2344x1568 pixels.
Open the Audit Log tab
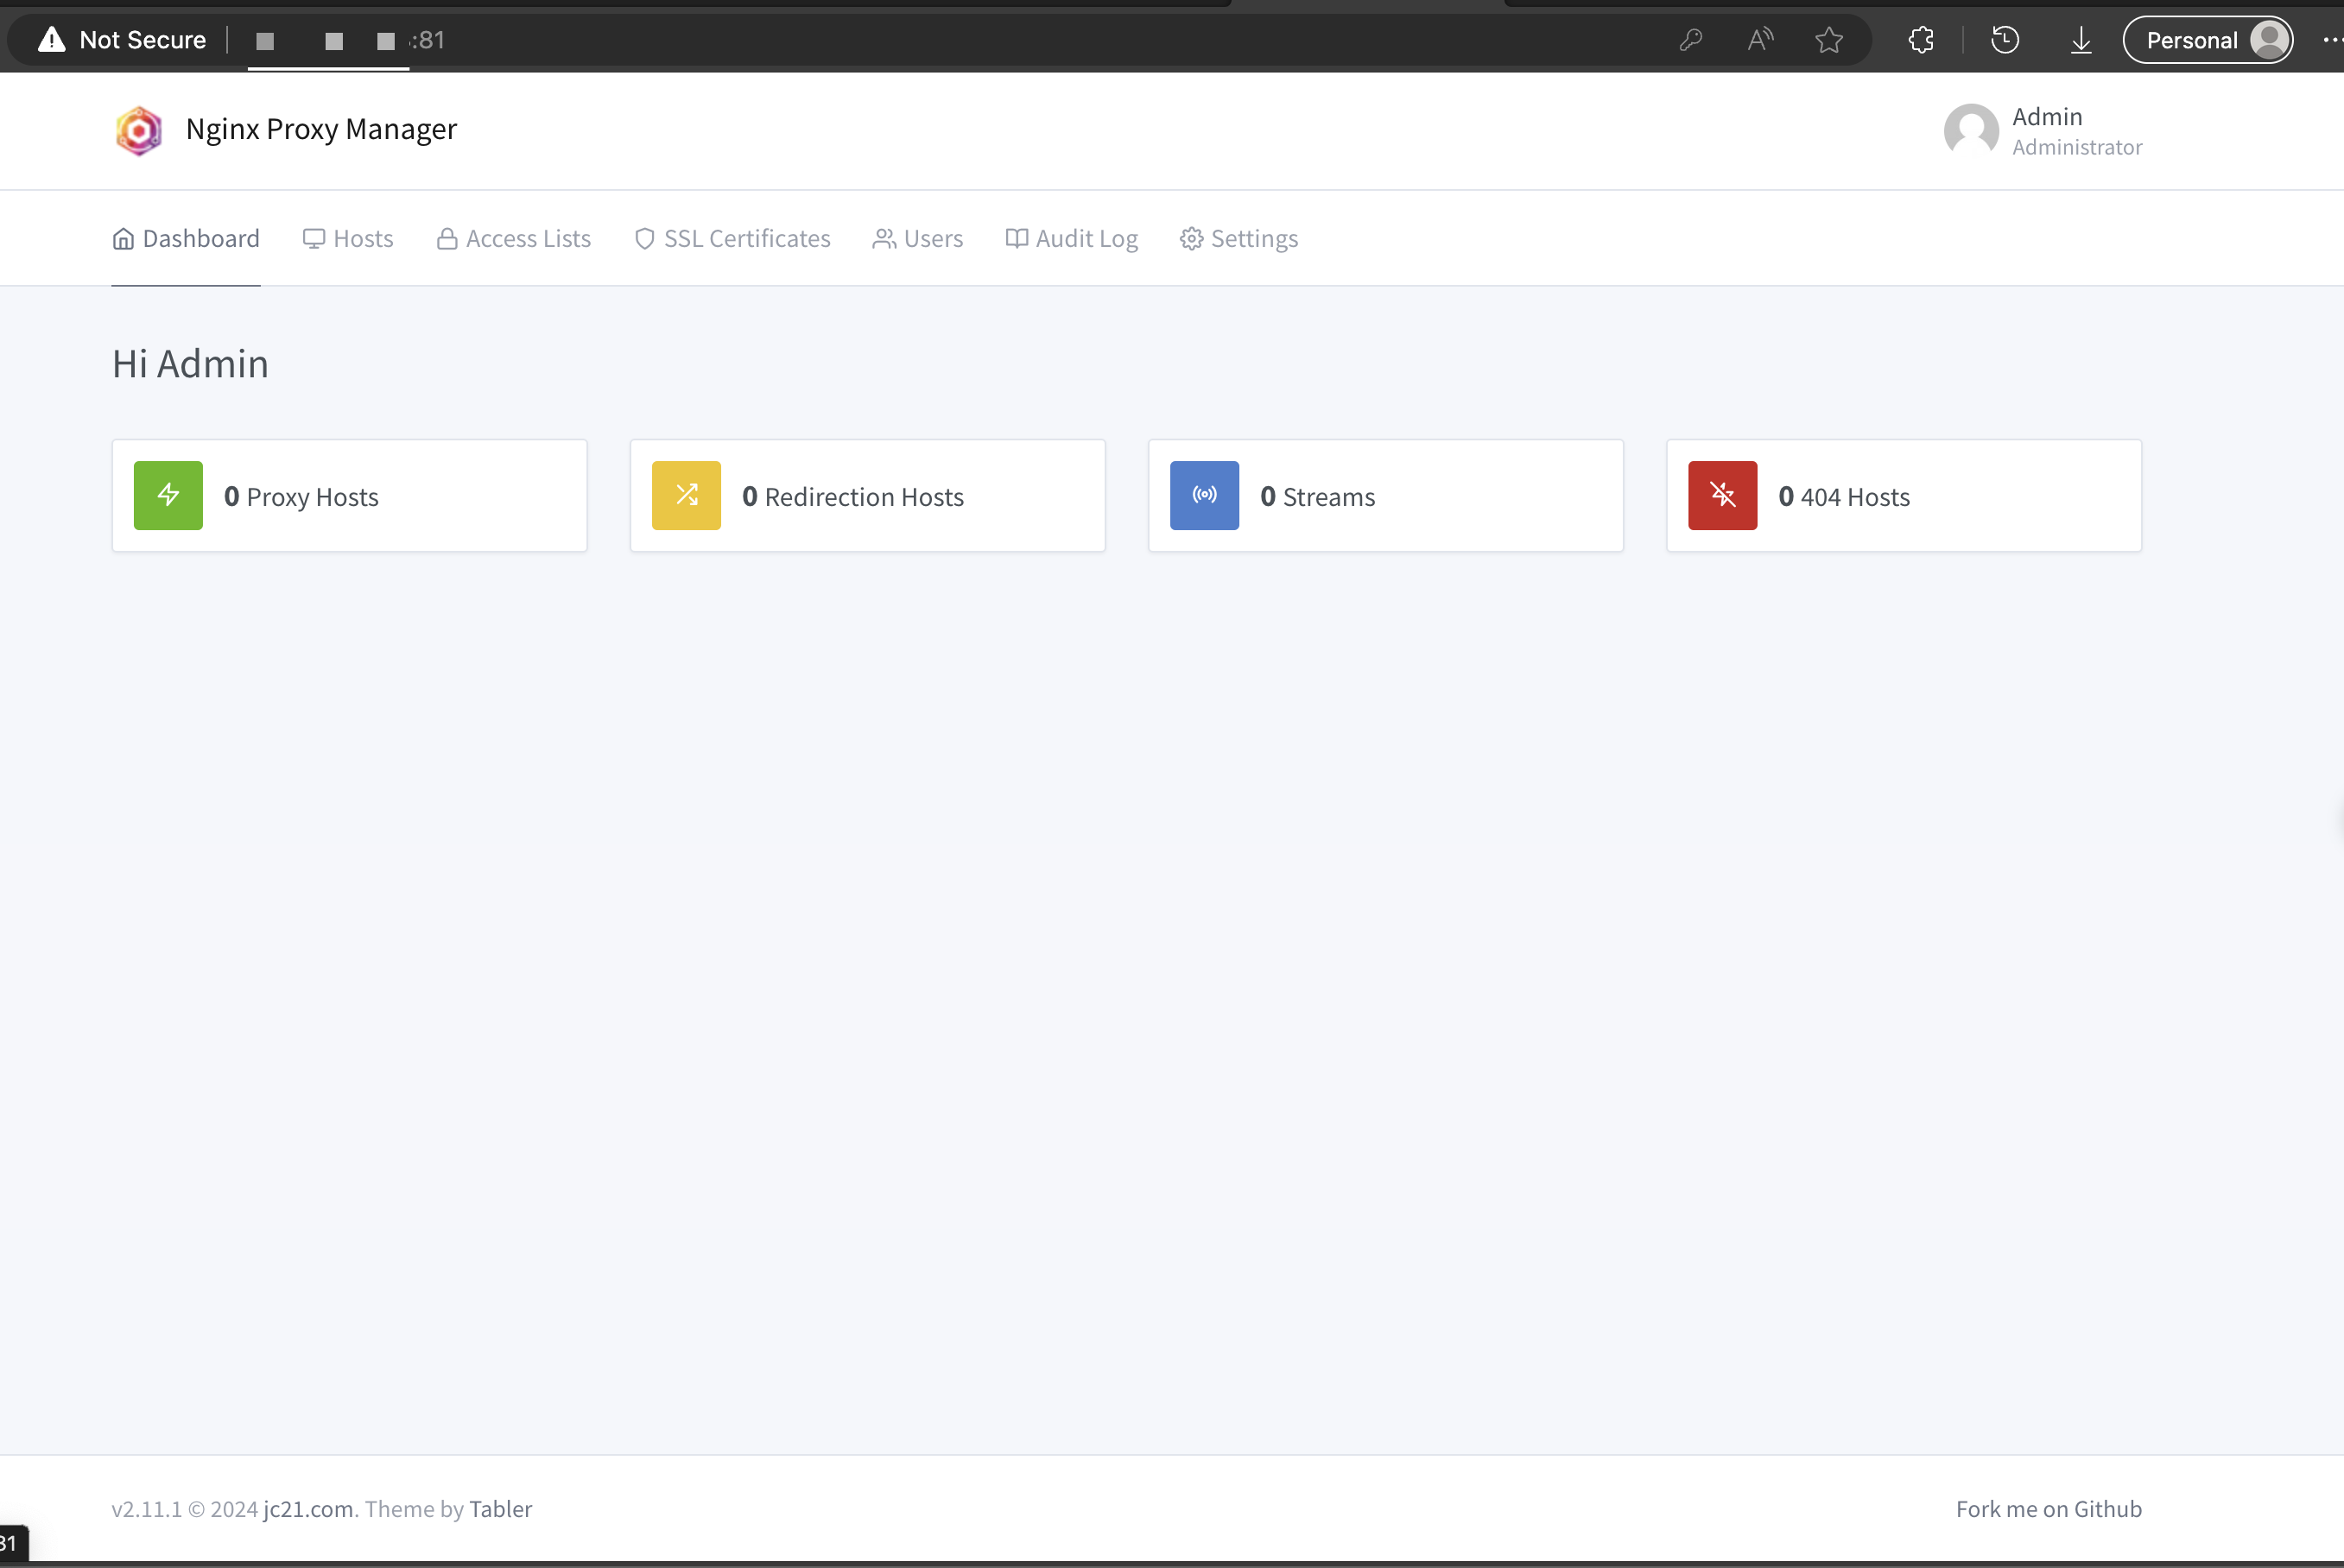pos(1072,238)
